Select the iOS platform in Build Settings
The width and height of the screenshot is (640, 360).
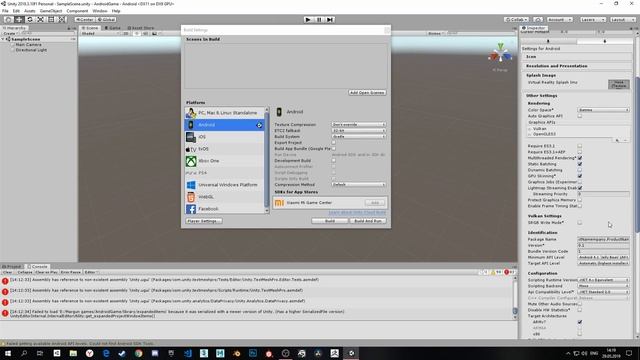[x=224, y=137]
